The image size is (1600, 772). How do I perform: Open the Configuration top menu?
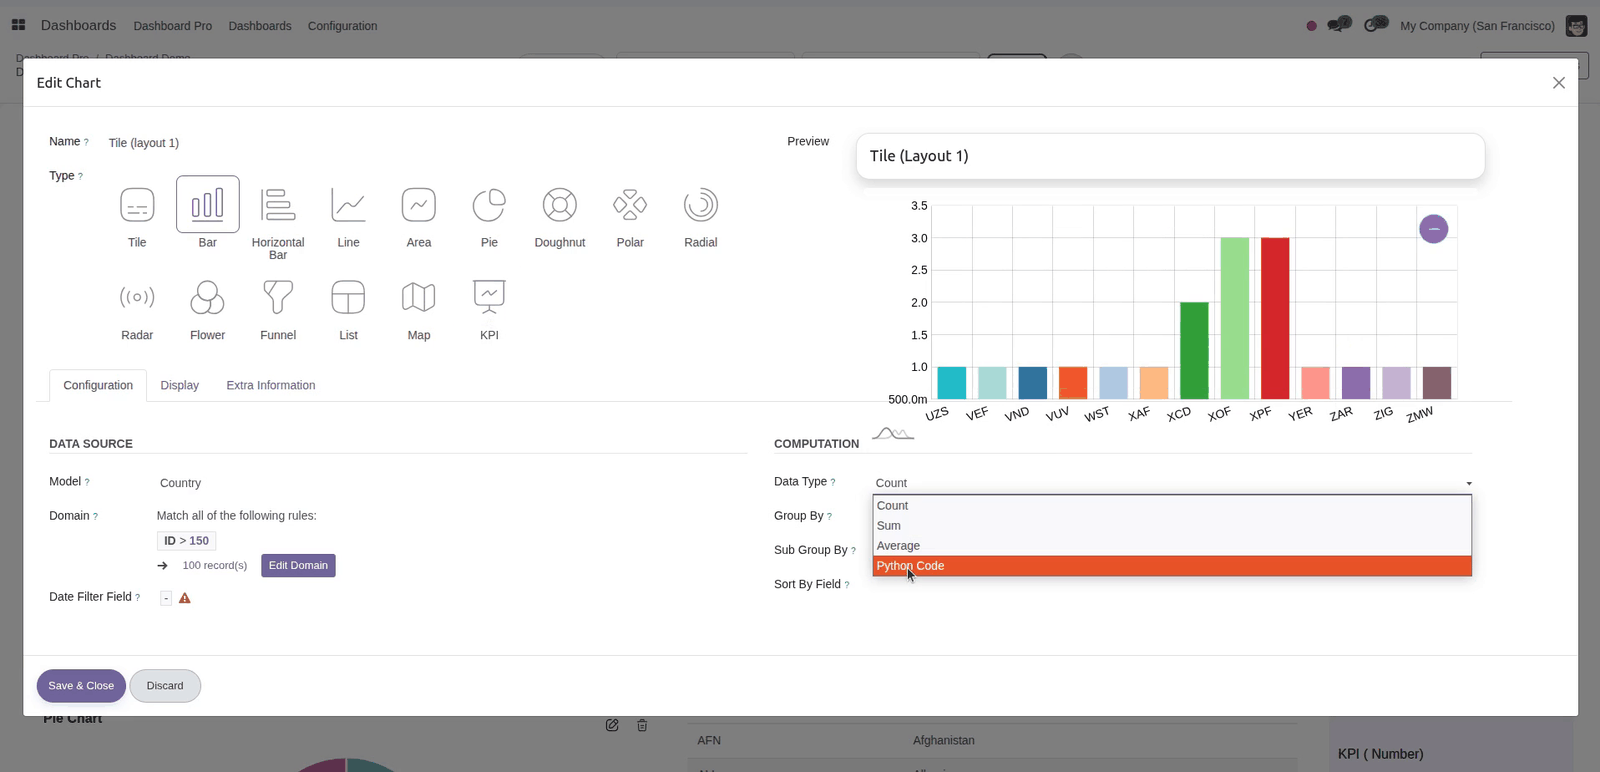(342, 26)
